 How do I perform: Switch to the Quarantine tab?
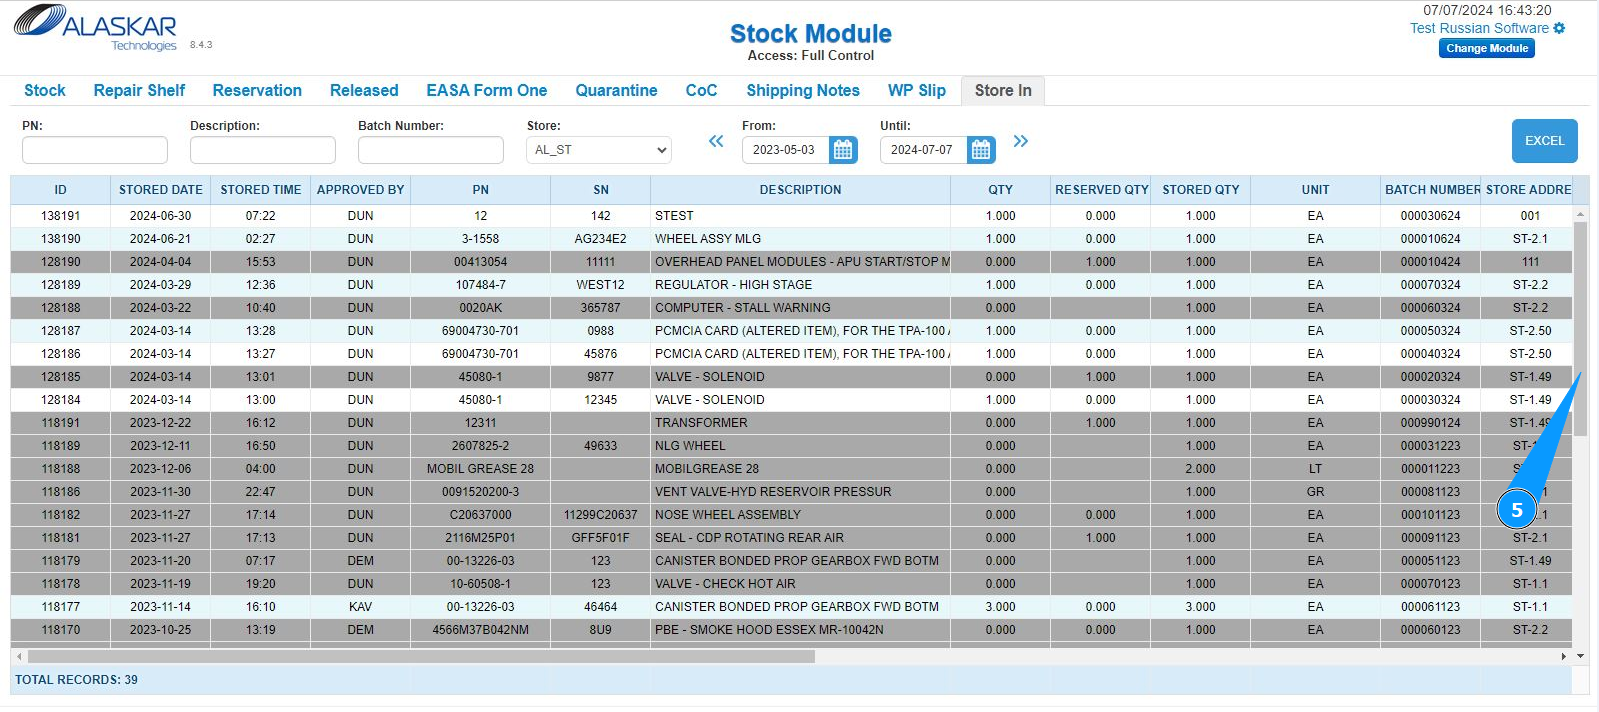point(616,90)
